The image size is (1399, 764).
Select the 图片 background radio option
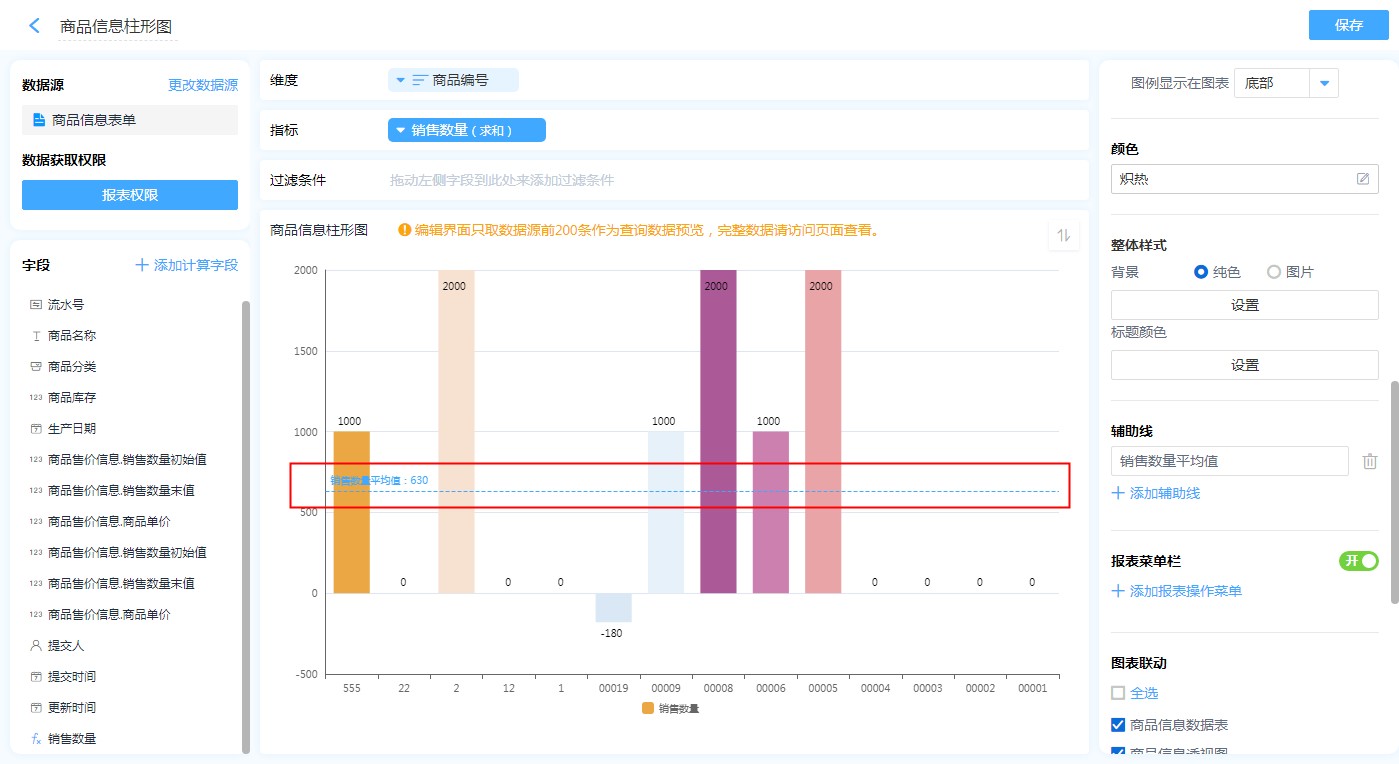[1274, 272]
